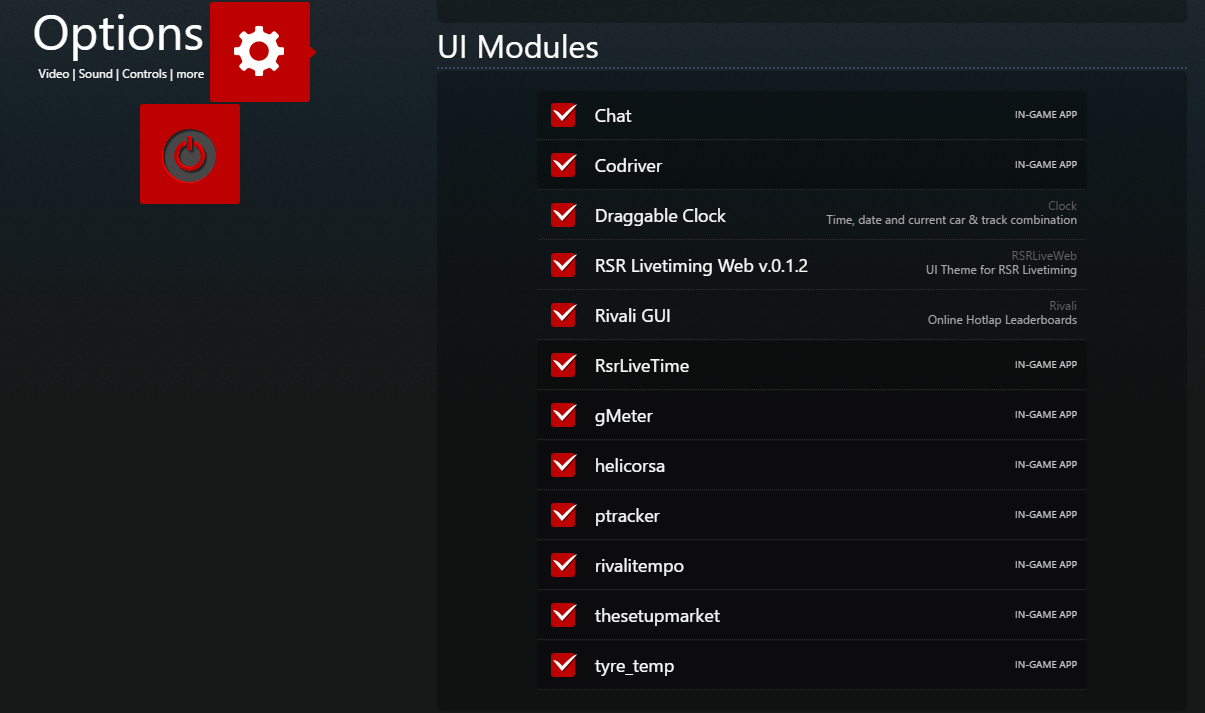This screenshot has height=713, width=1205.
Task: Click the red gear Options icon
Action: coord(259,52)
